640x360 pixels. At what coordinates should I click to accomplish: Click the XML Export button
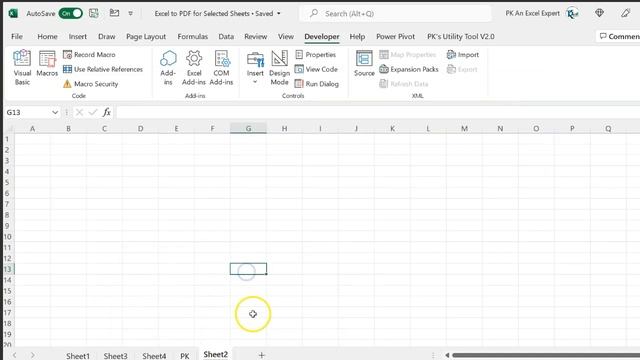coord(462,69)
